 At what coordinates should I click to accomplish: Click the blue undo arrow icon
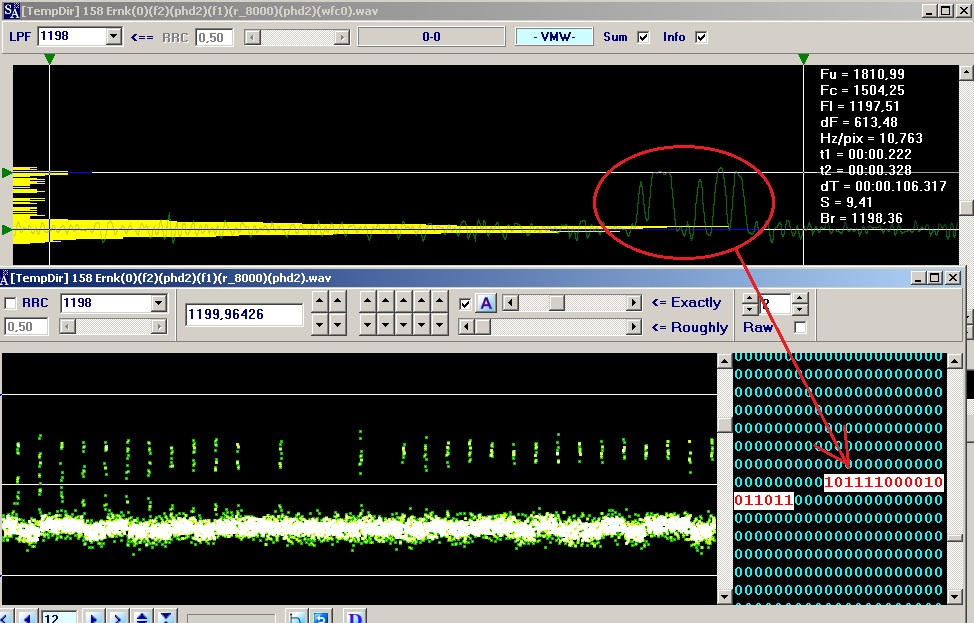click(321, 617)
